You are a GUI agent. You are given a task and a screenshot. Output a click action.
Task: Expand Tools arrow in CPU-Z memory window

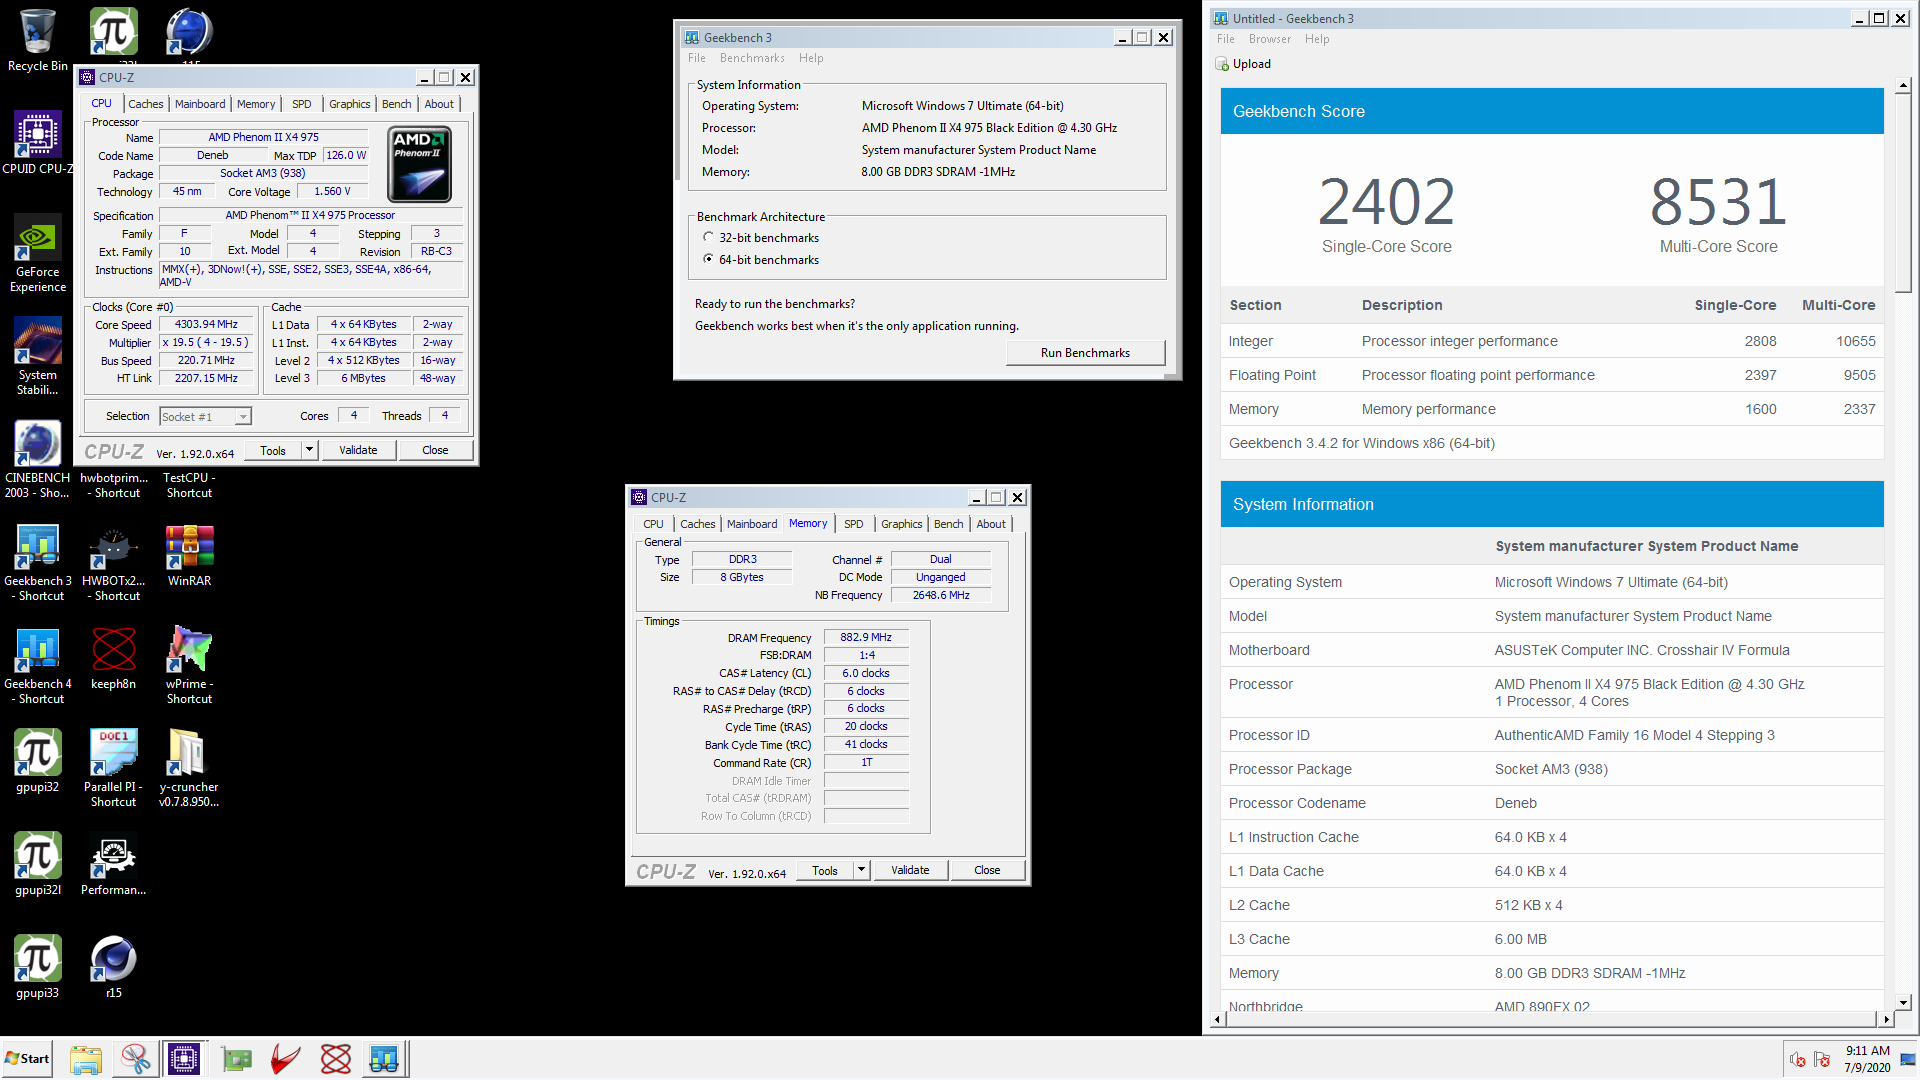click(861, 870)
